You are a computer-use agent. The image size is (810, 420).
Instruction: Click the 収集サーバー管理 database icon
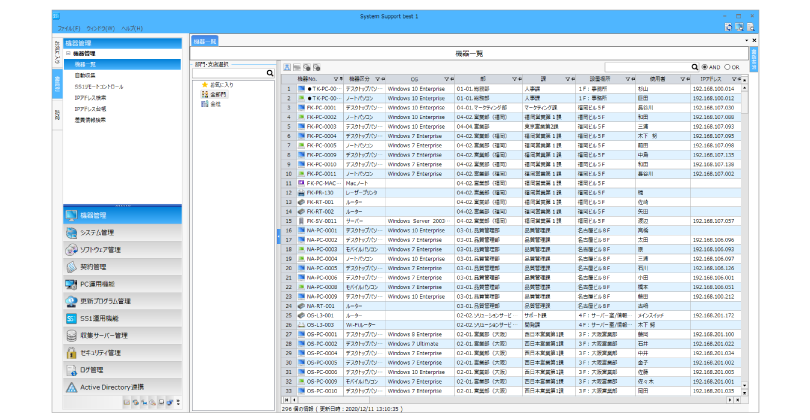click(x=71, y=335)
